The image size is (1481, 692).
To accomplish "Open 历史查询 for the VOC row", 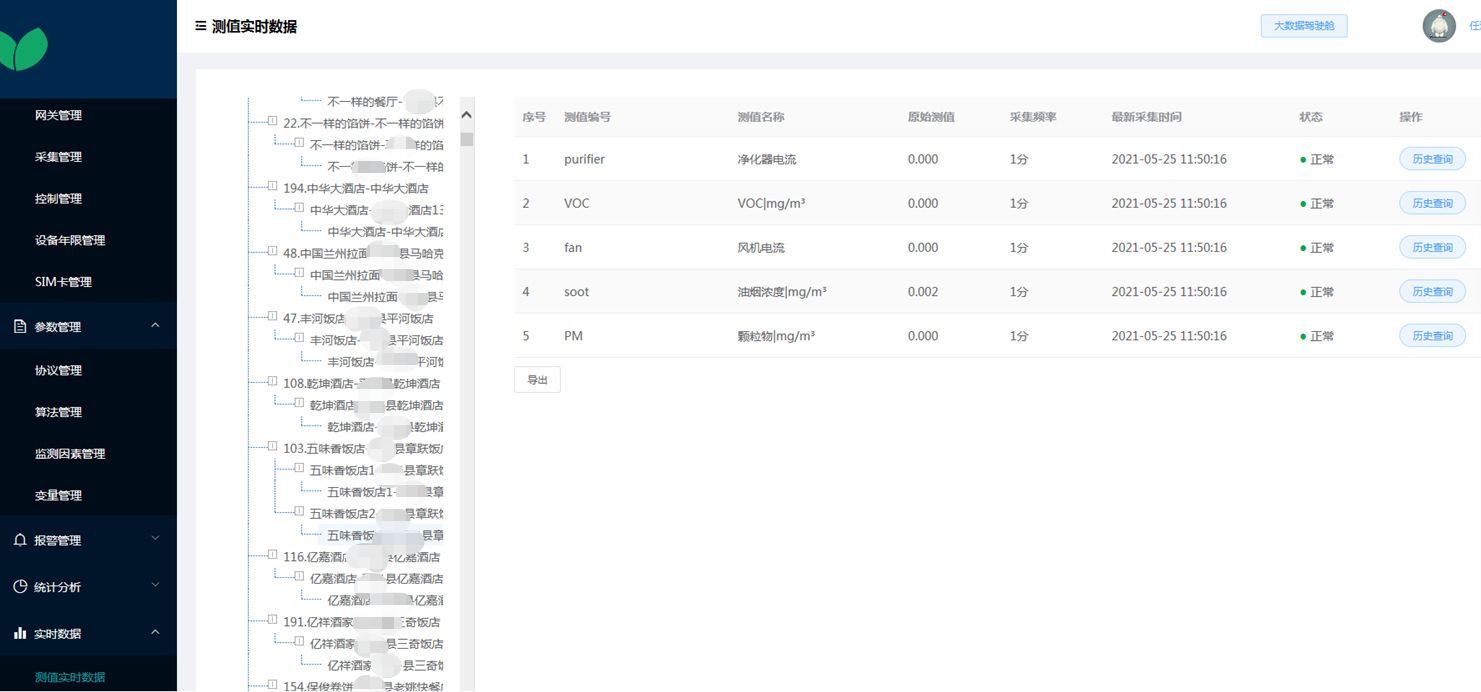I will [1431, 203].
